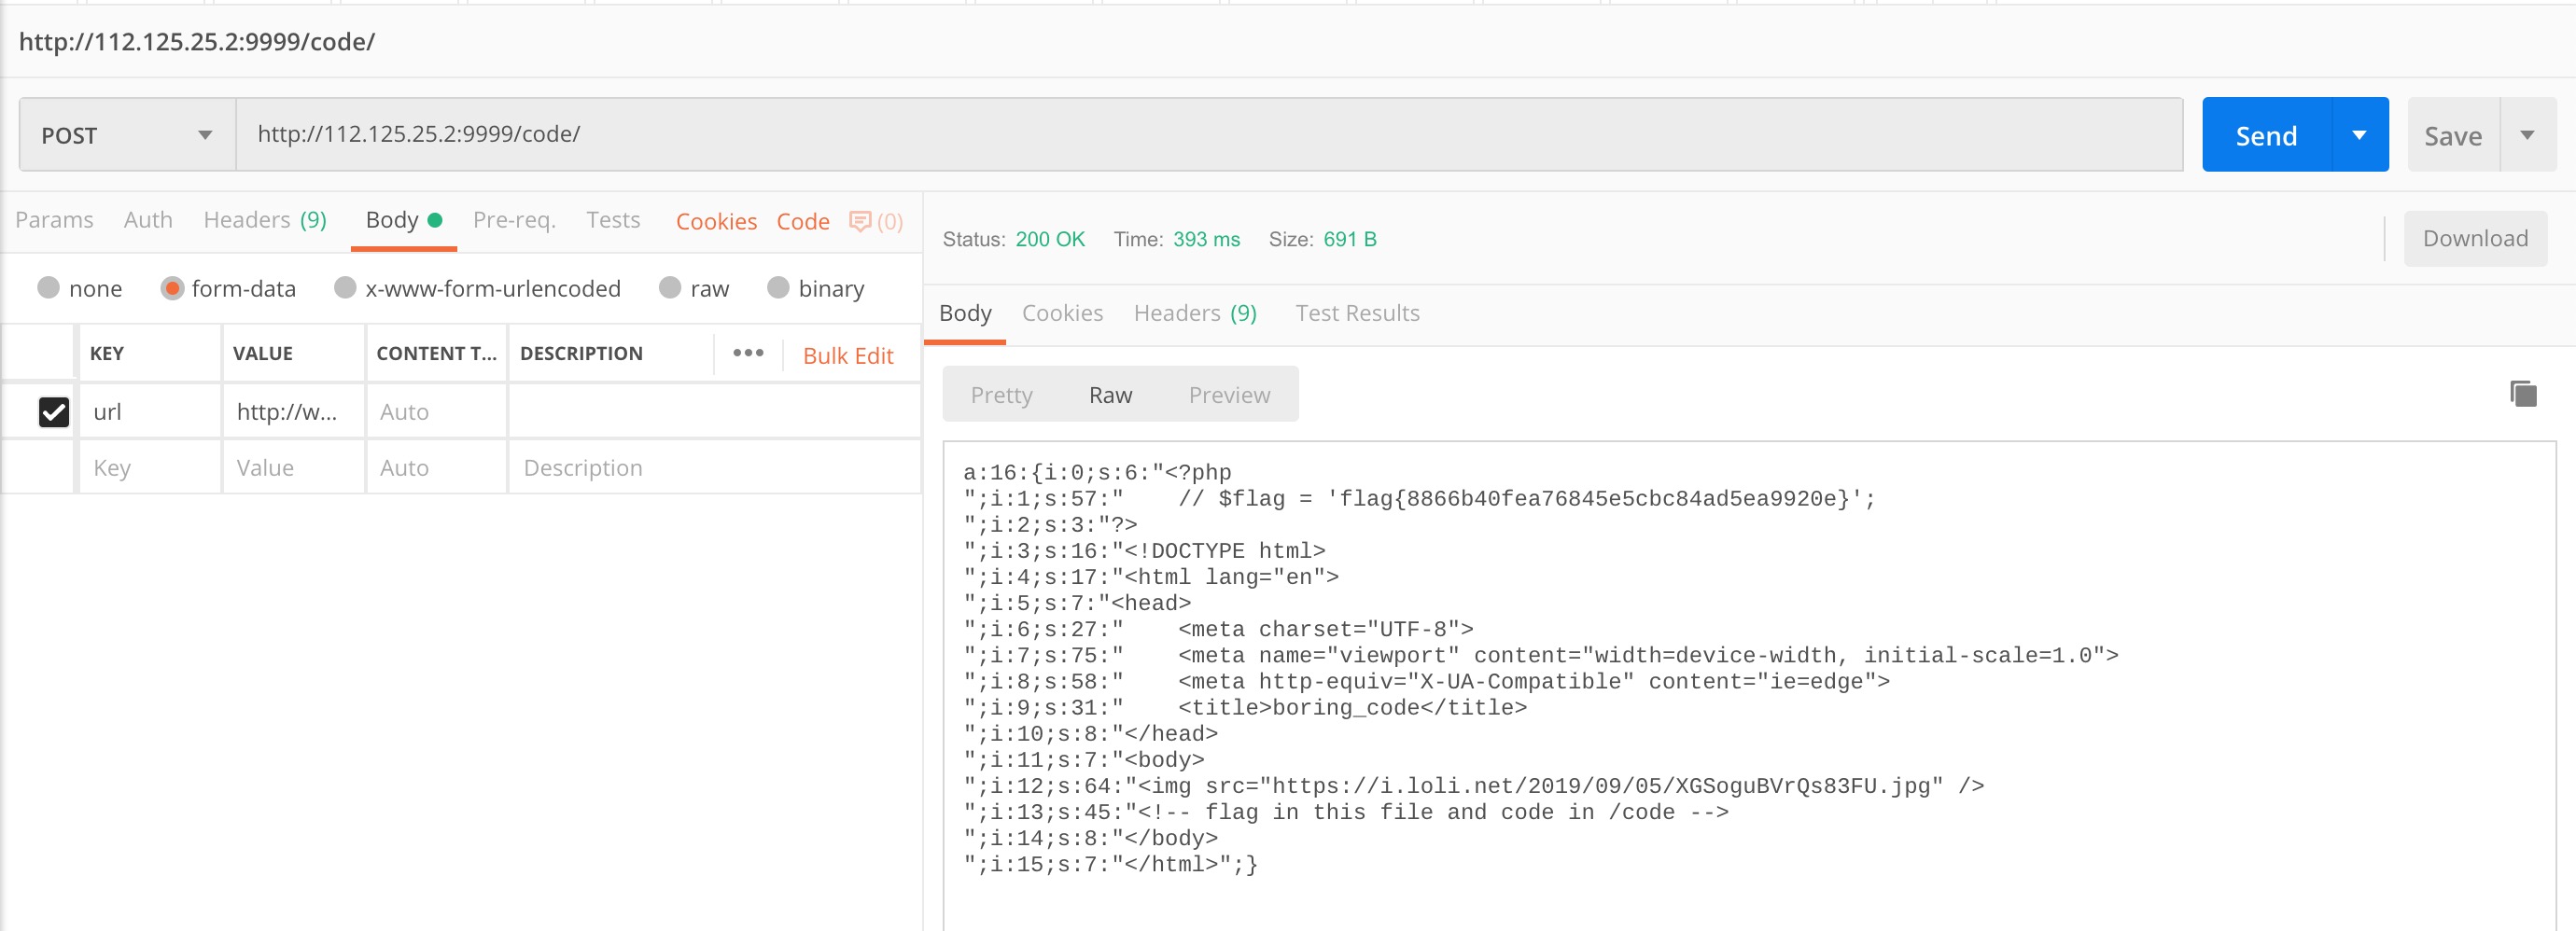Click the three-dots column options icon
This screenshot has width=2576, height=931.
tap(748, 353)
